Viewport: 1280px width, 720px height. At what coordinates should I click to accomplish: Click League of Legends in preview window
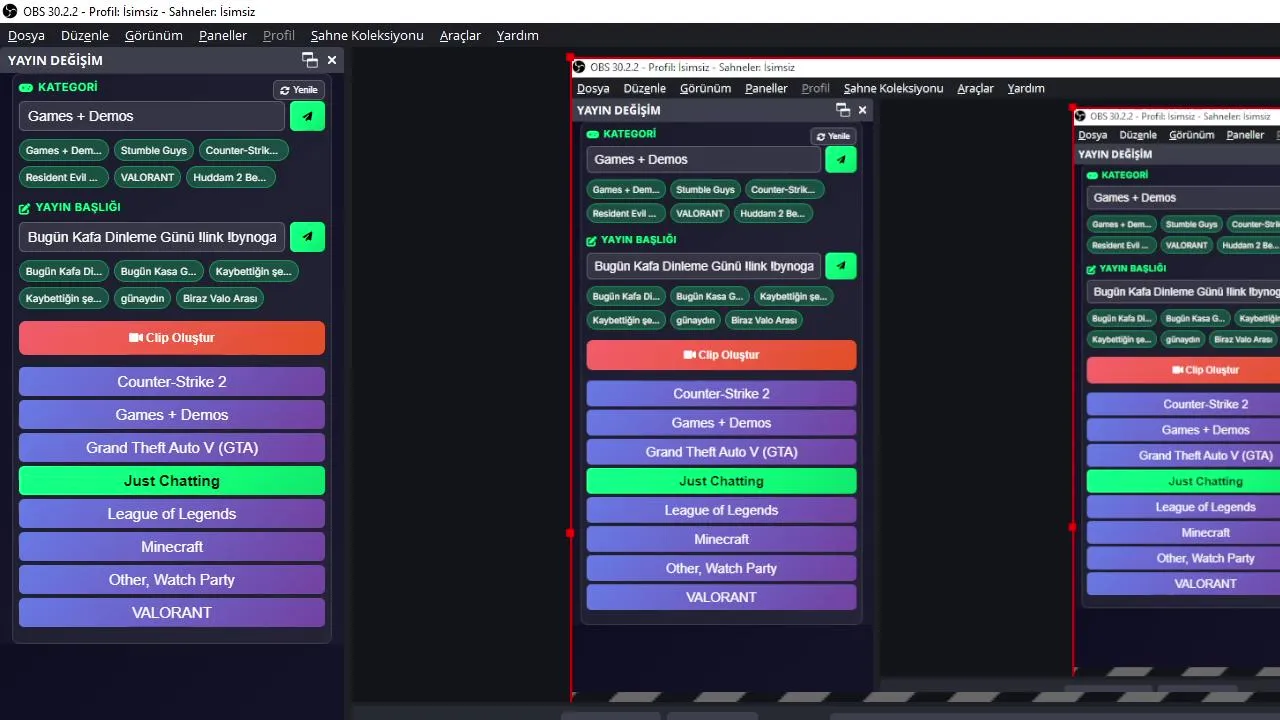point(722,510)
